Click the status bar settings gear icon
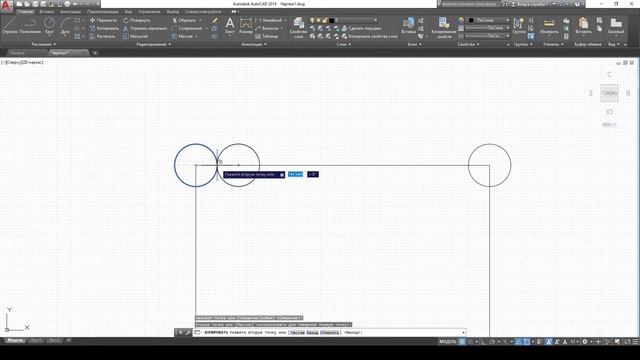The width and height of the screenshot is (640, 360). tap(584, 342)
